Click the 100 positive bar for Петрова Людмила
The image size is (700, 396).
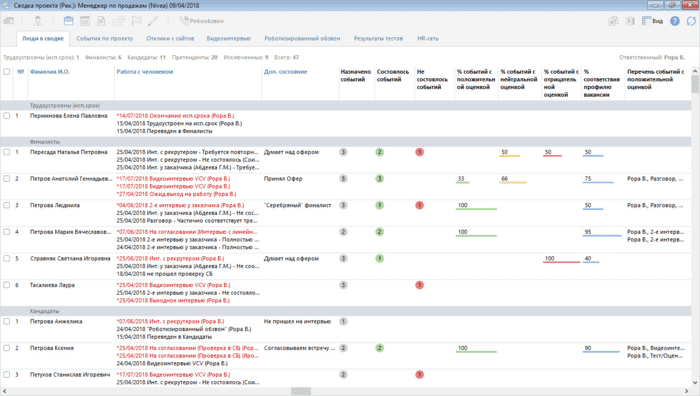point(476,206)
